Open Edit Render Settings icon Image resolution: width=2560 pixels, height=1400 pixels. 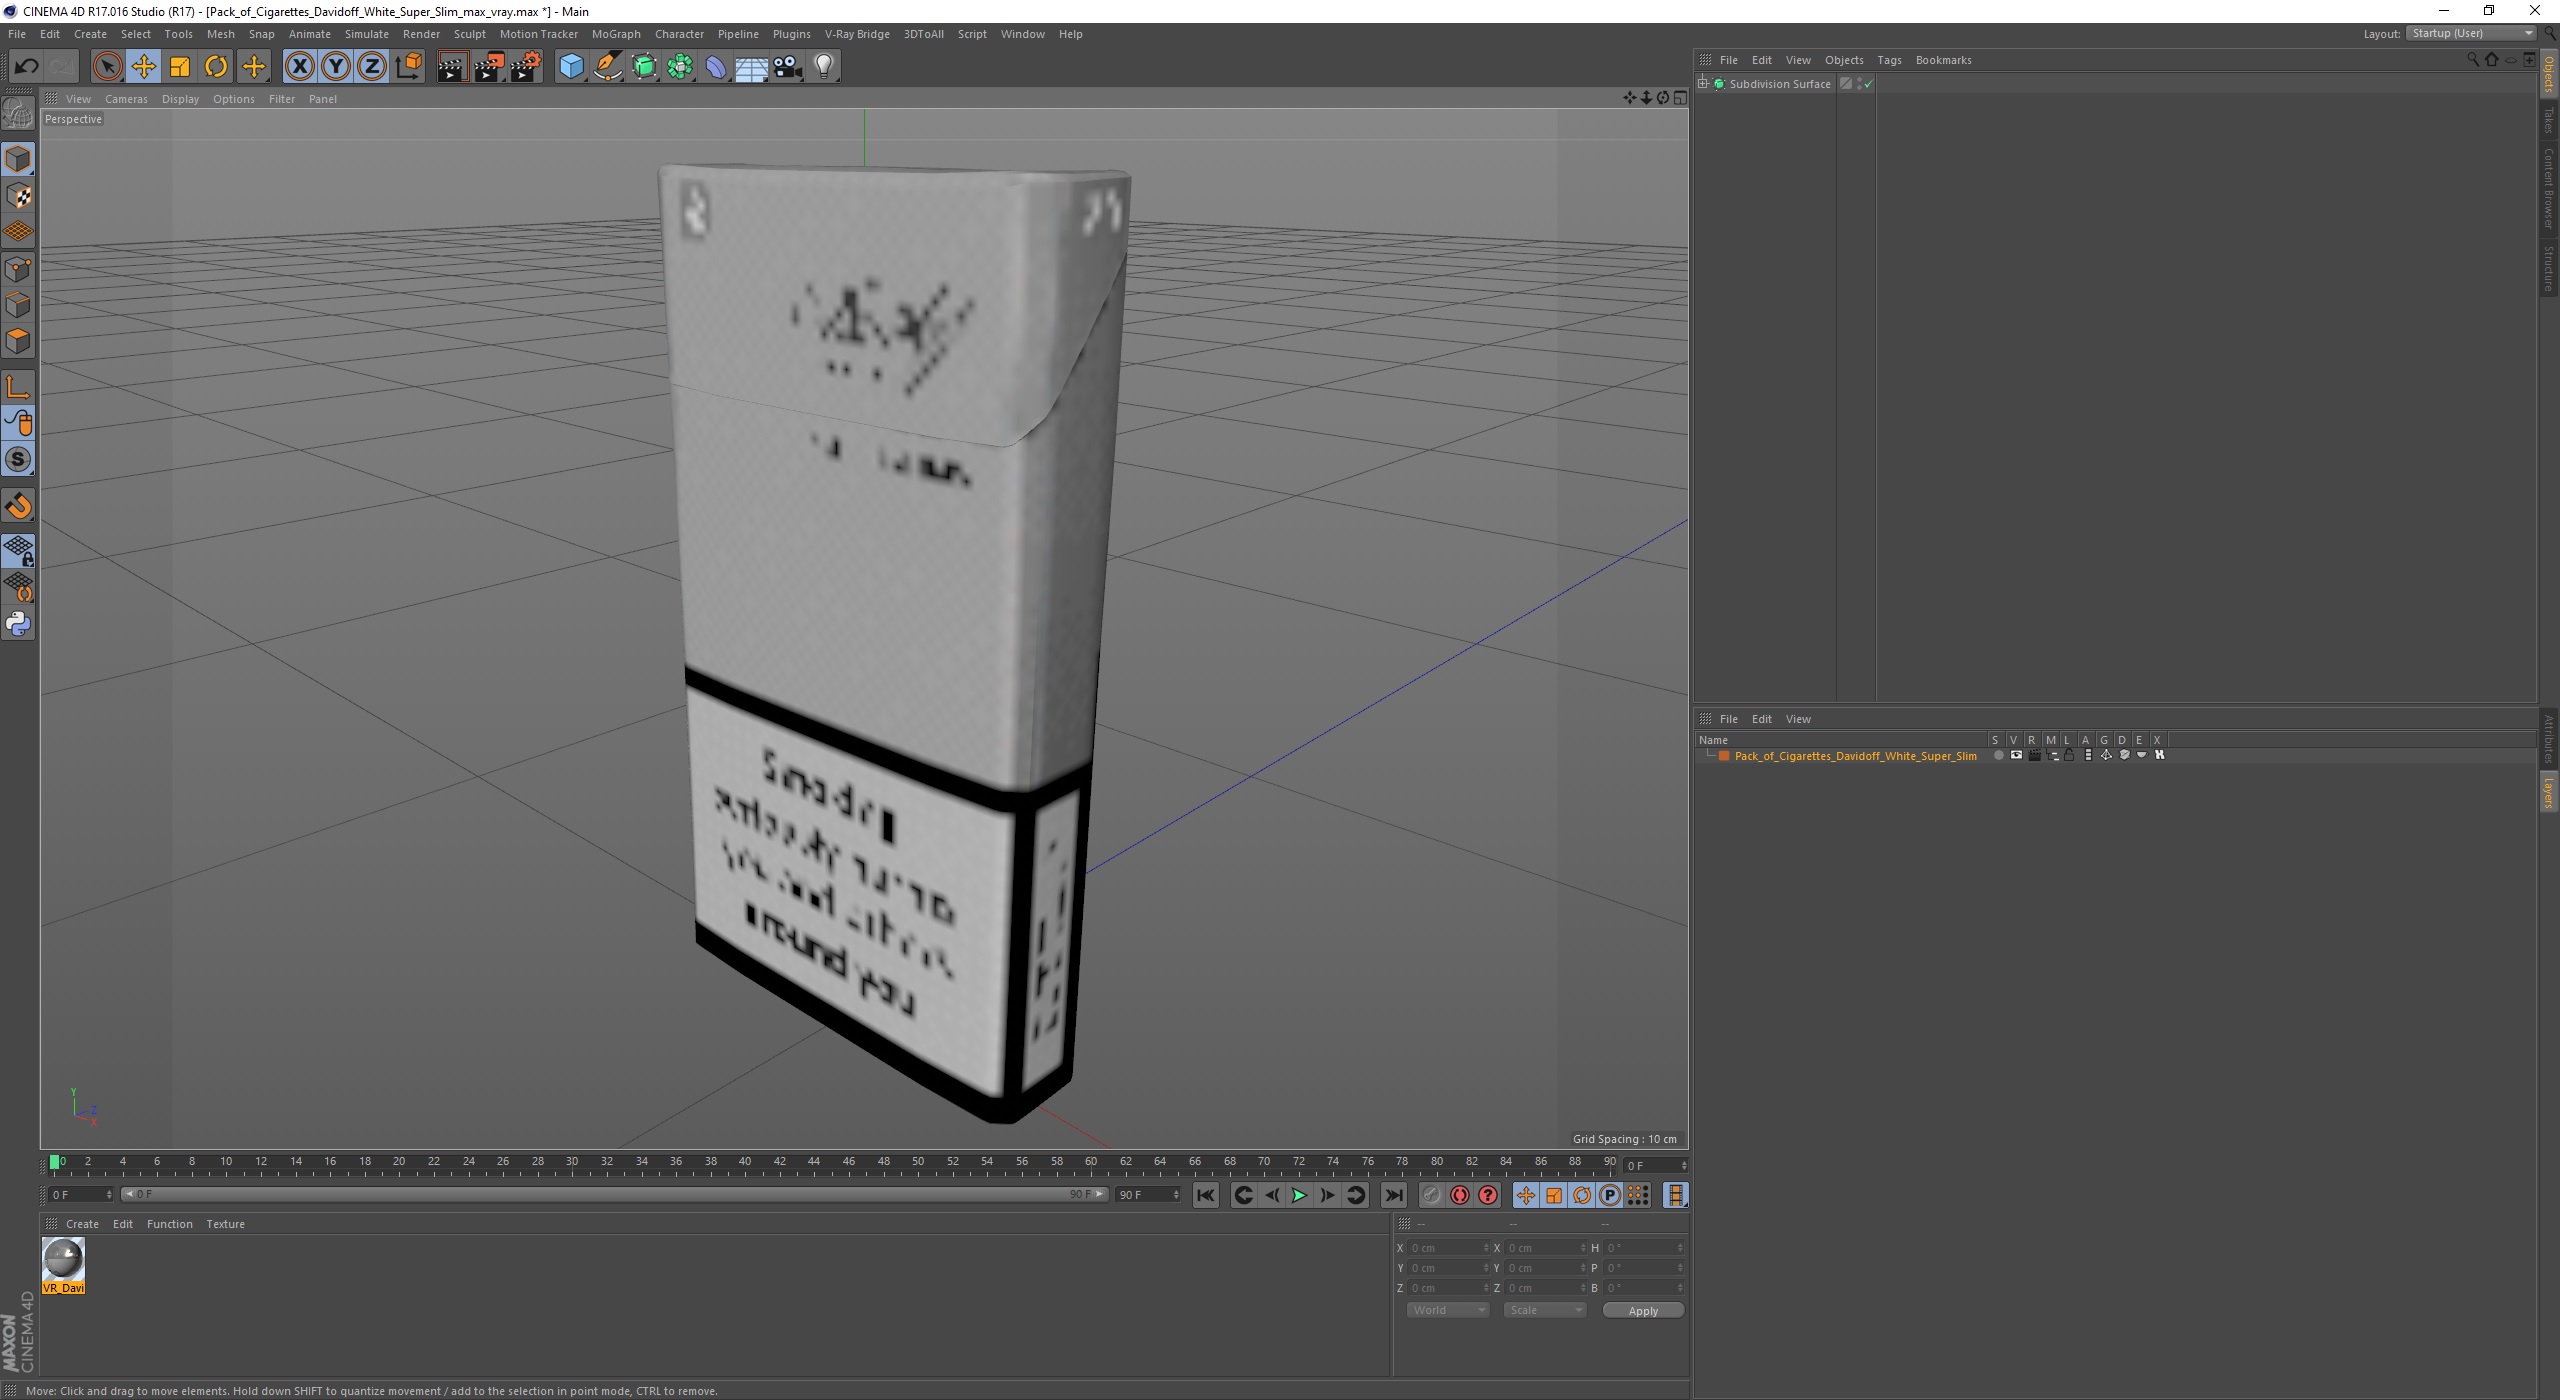(526, 67)
